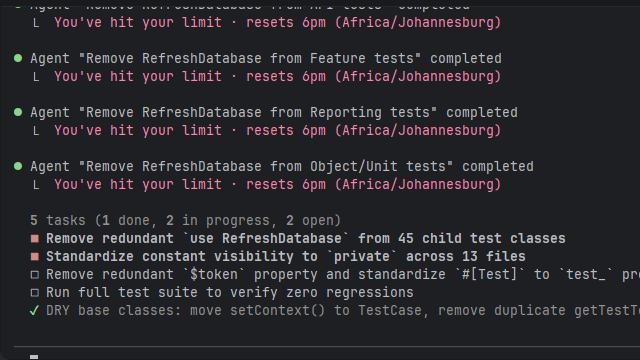Click the '5 tasks (1 done, 2 in progress, 2 open)' summary
This screenshot has height=360, width=640.
185,220
